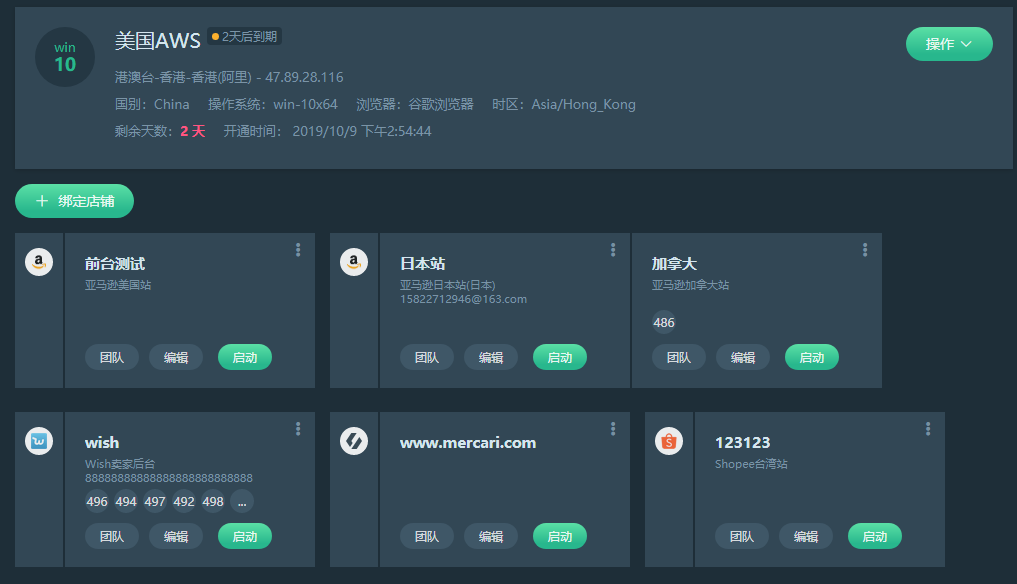Screen dimensions: 1017x584
Task: Click the 绑定店铺 button
Action: coord(75,201)
